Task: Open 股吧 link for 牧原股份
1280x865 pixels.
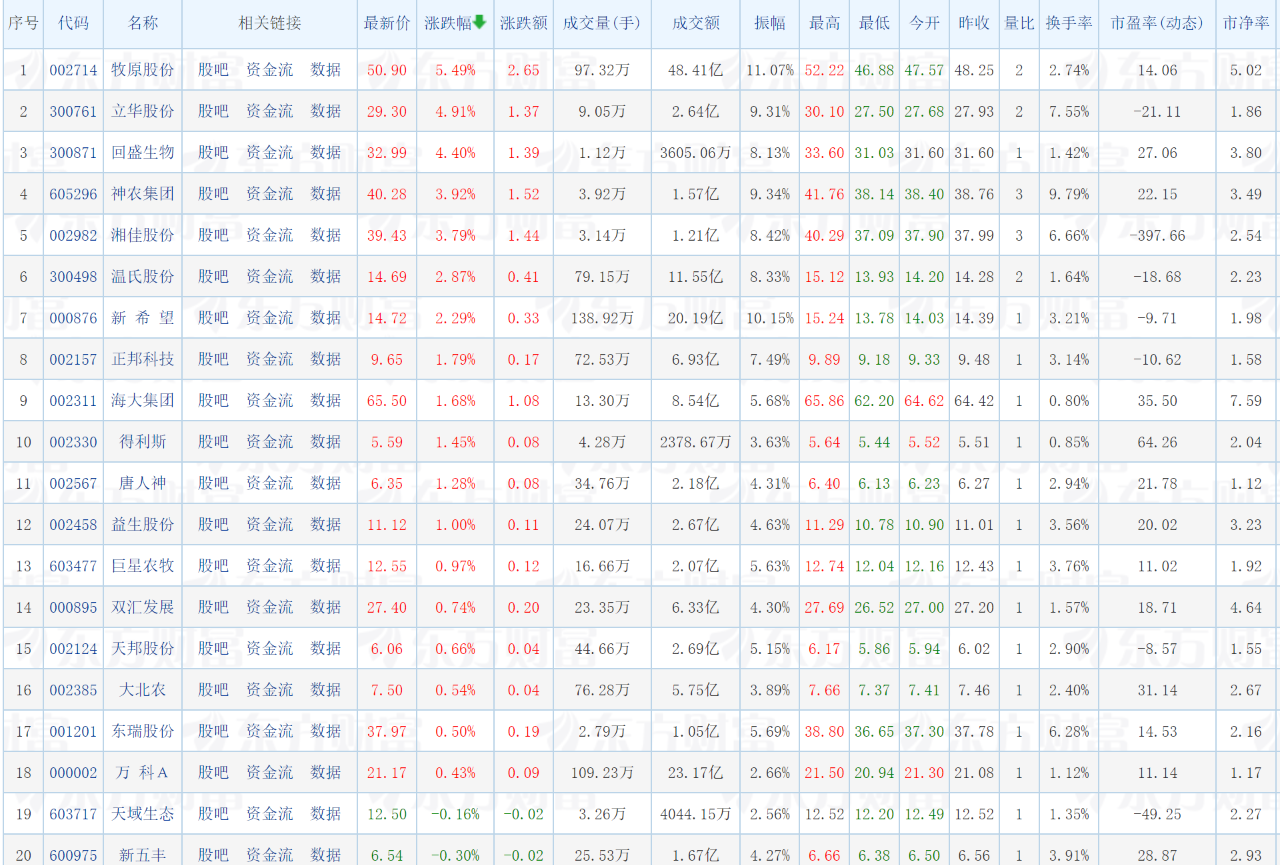Action: point(213,70)
